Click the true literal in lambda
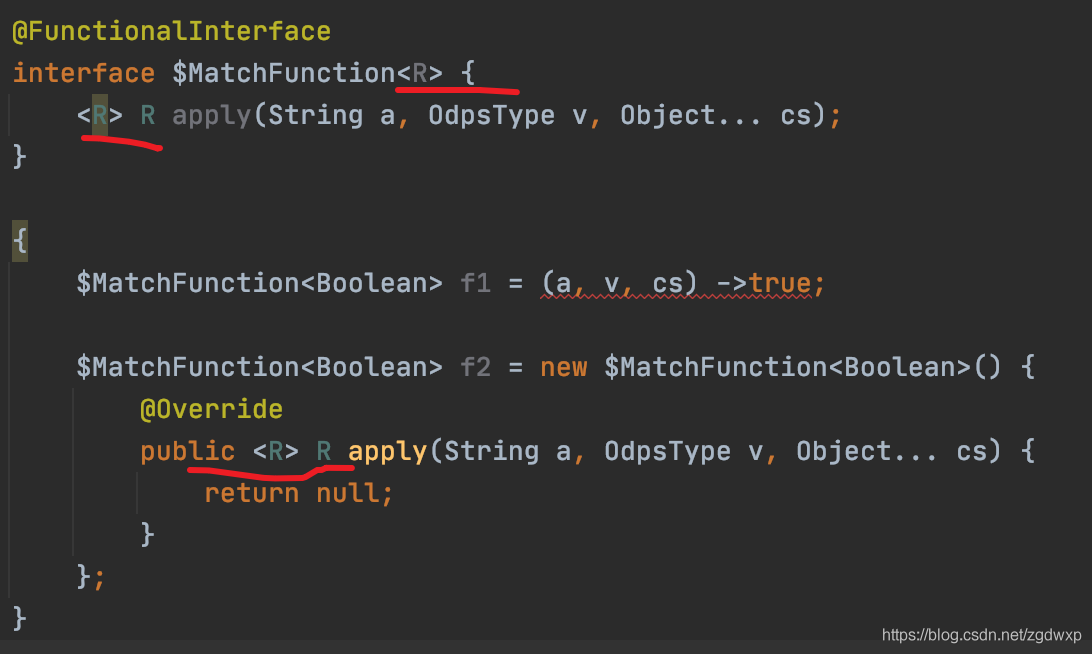Screen dimensions: 1092x654 pyautogui.click(x=780, y=283)
